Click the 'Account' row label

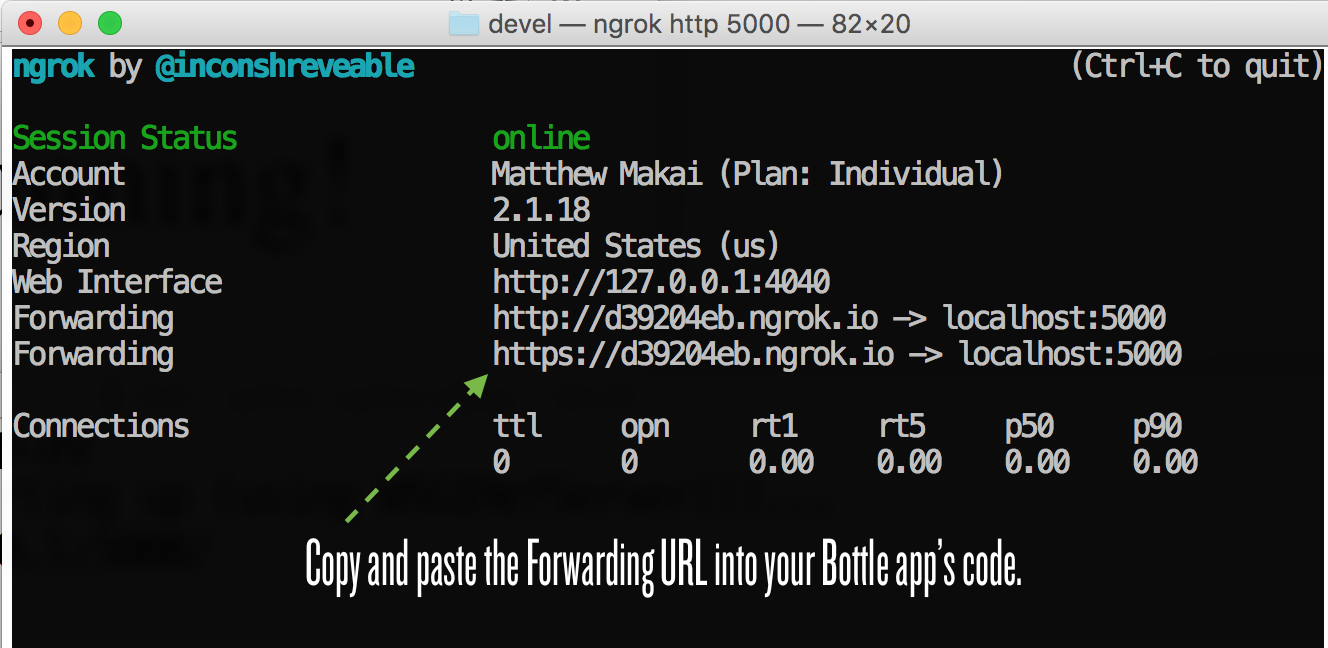69,174
